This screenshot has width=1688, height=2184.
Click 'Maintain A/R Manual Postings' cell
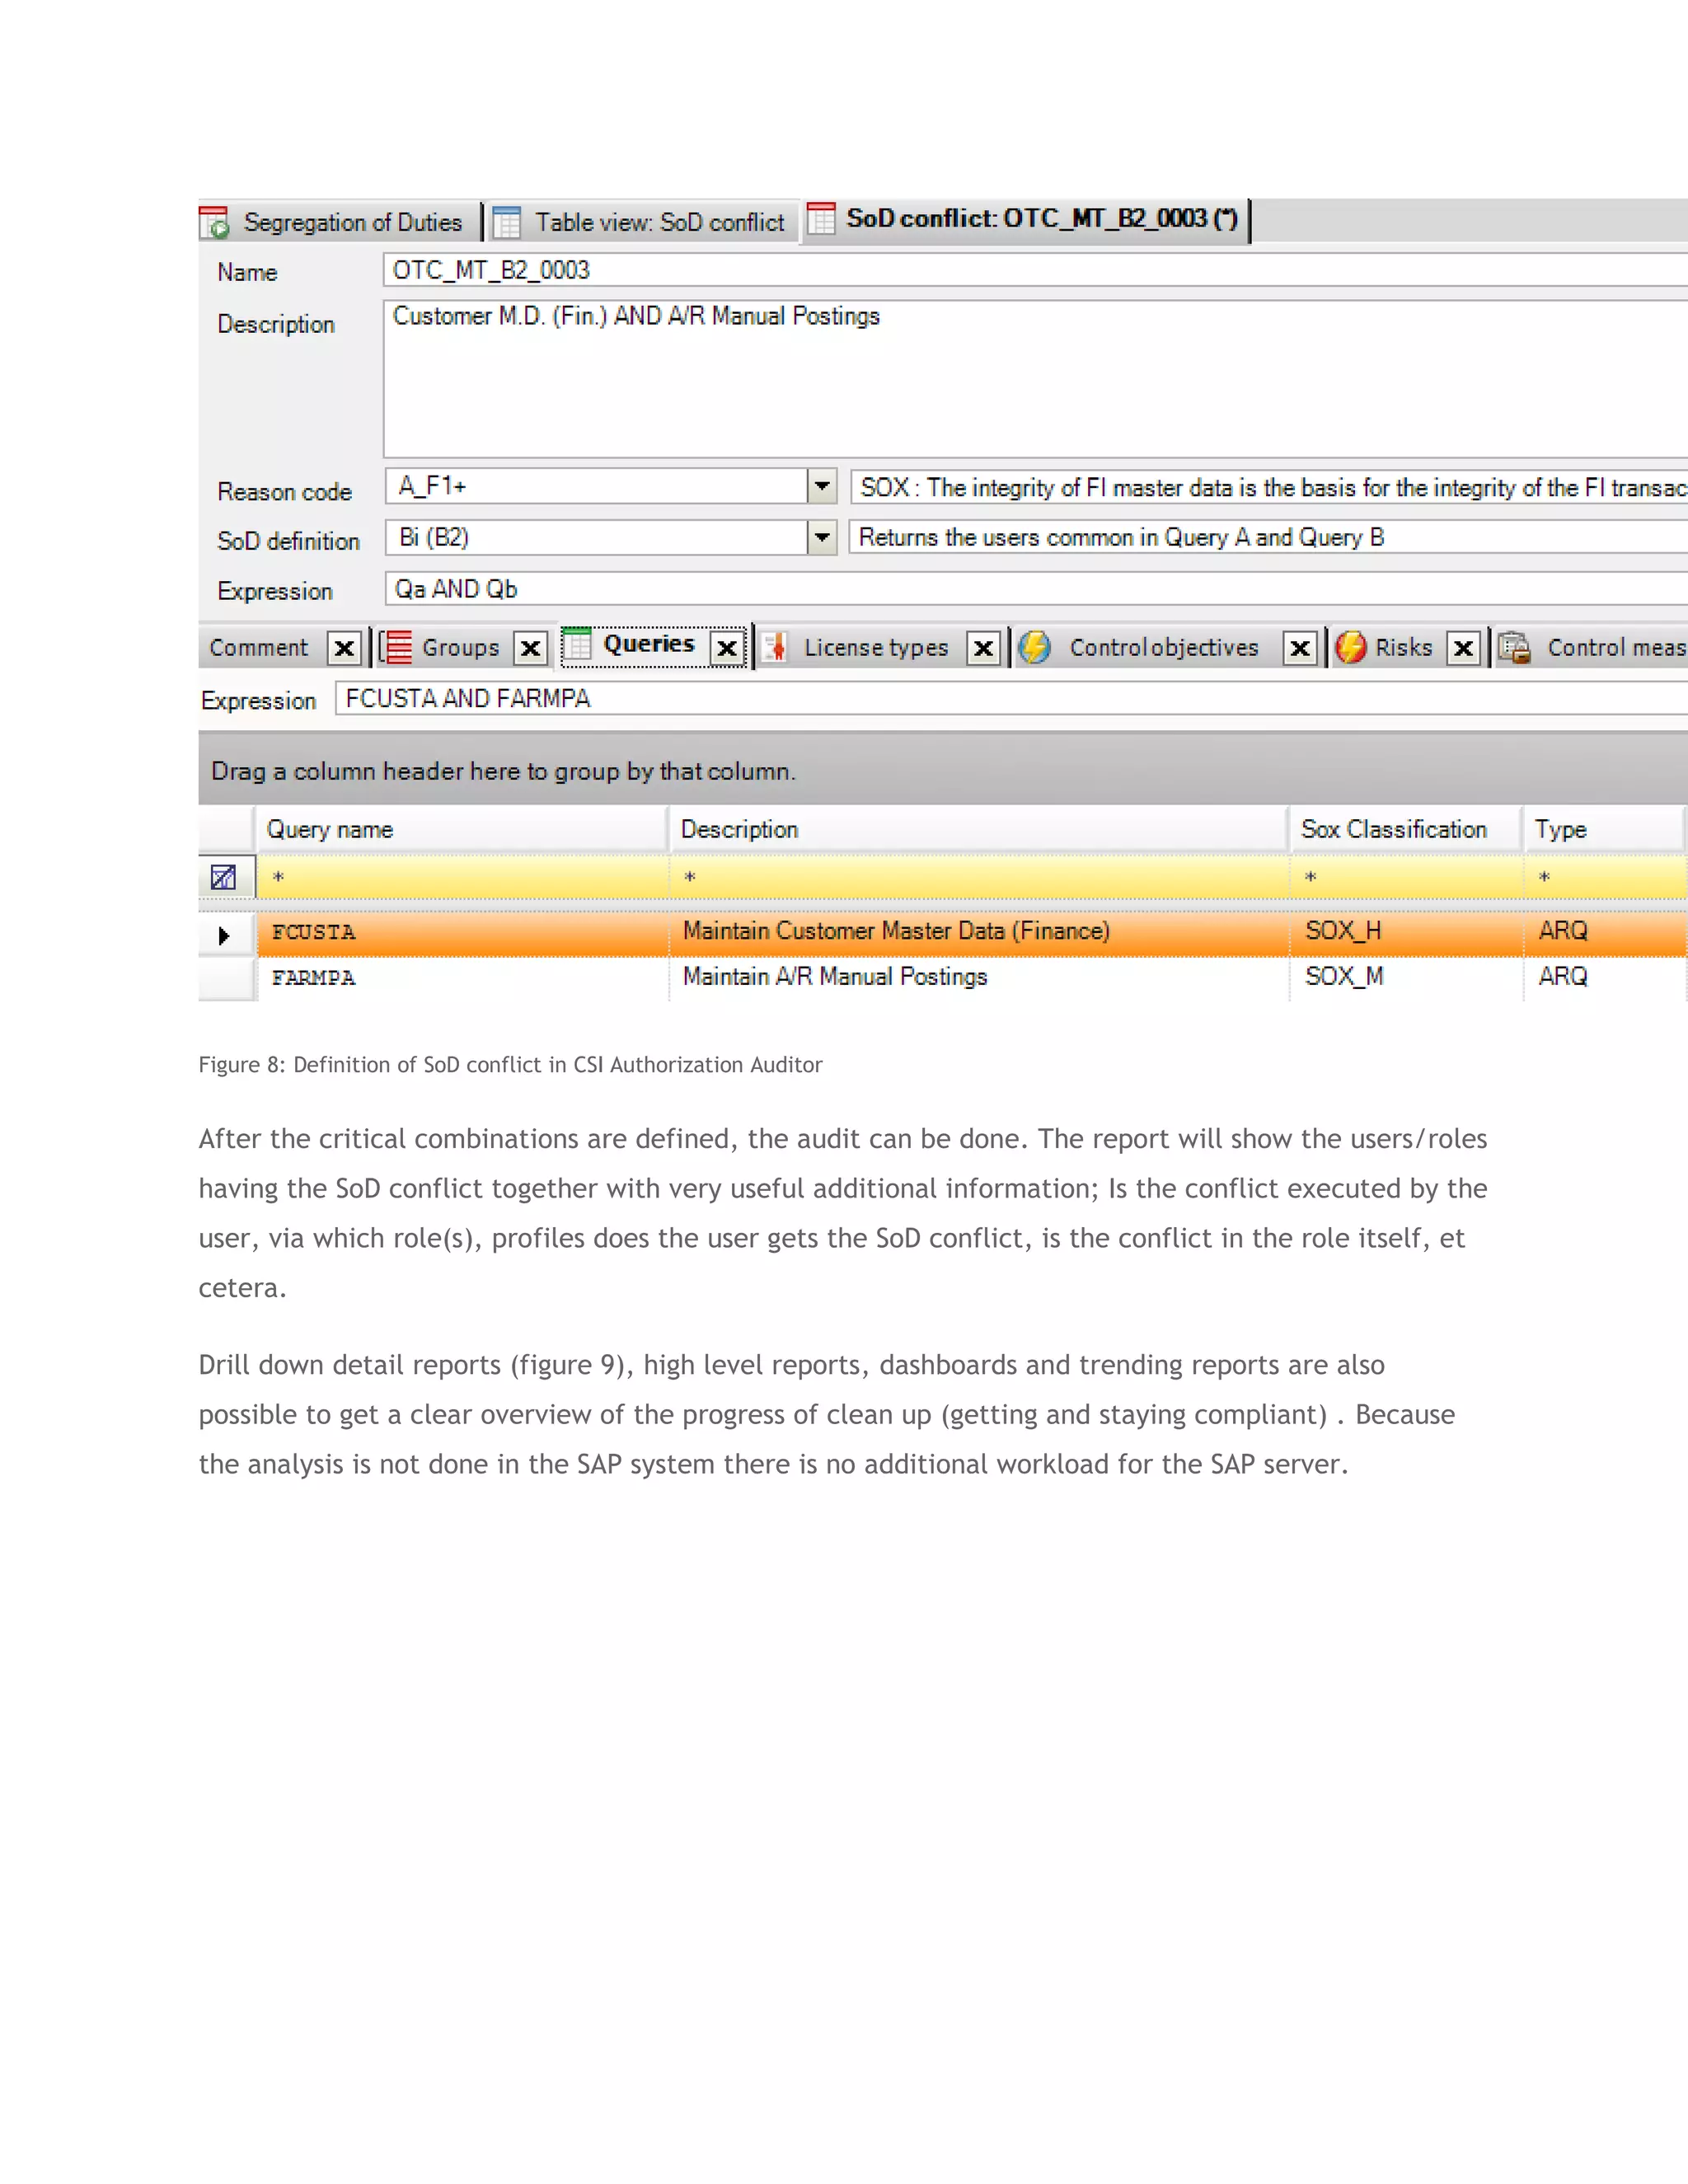(x=979, y=978)
